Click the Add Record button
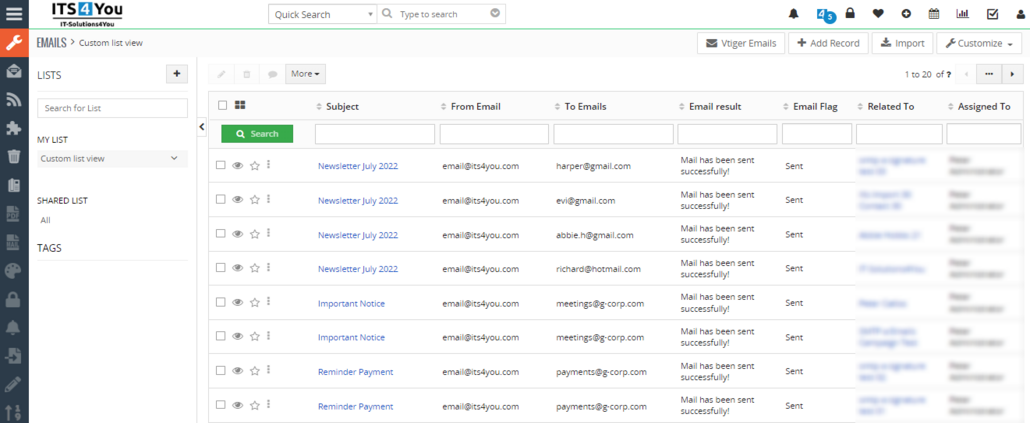The width and height of the screenshot is (1030, 423). 828,43
